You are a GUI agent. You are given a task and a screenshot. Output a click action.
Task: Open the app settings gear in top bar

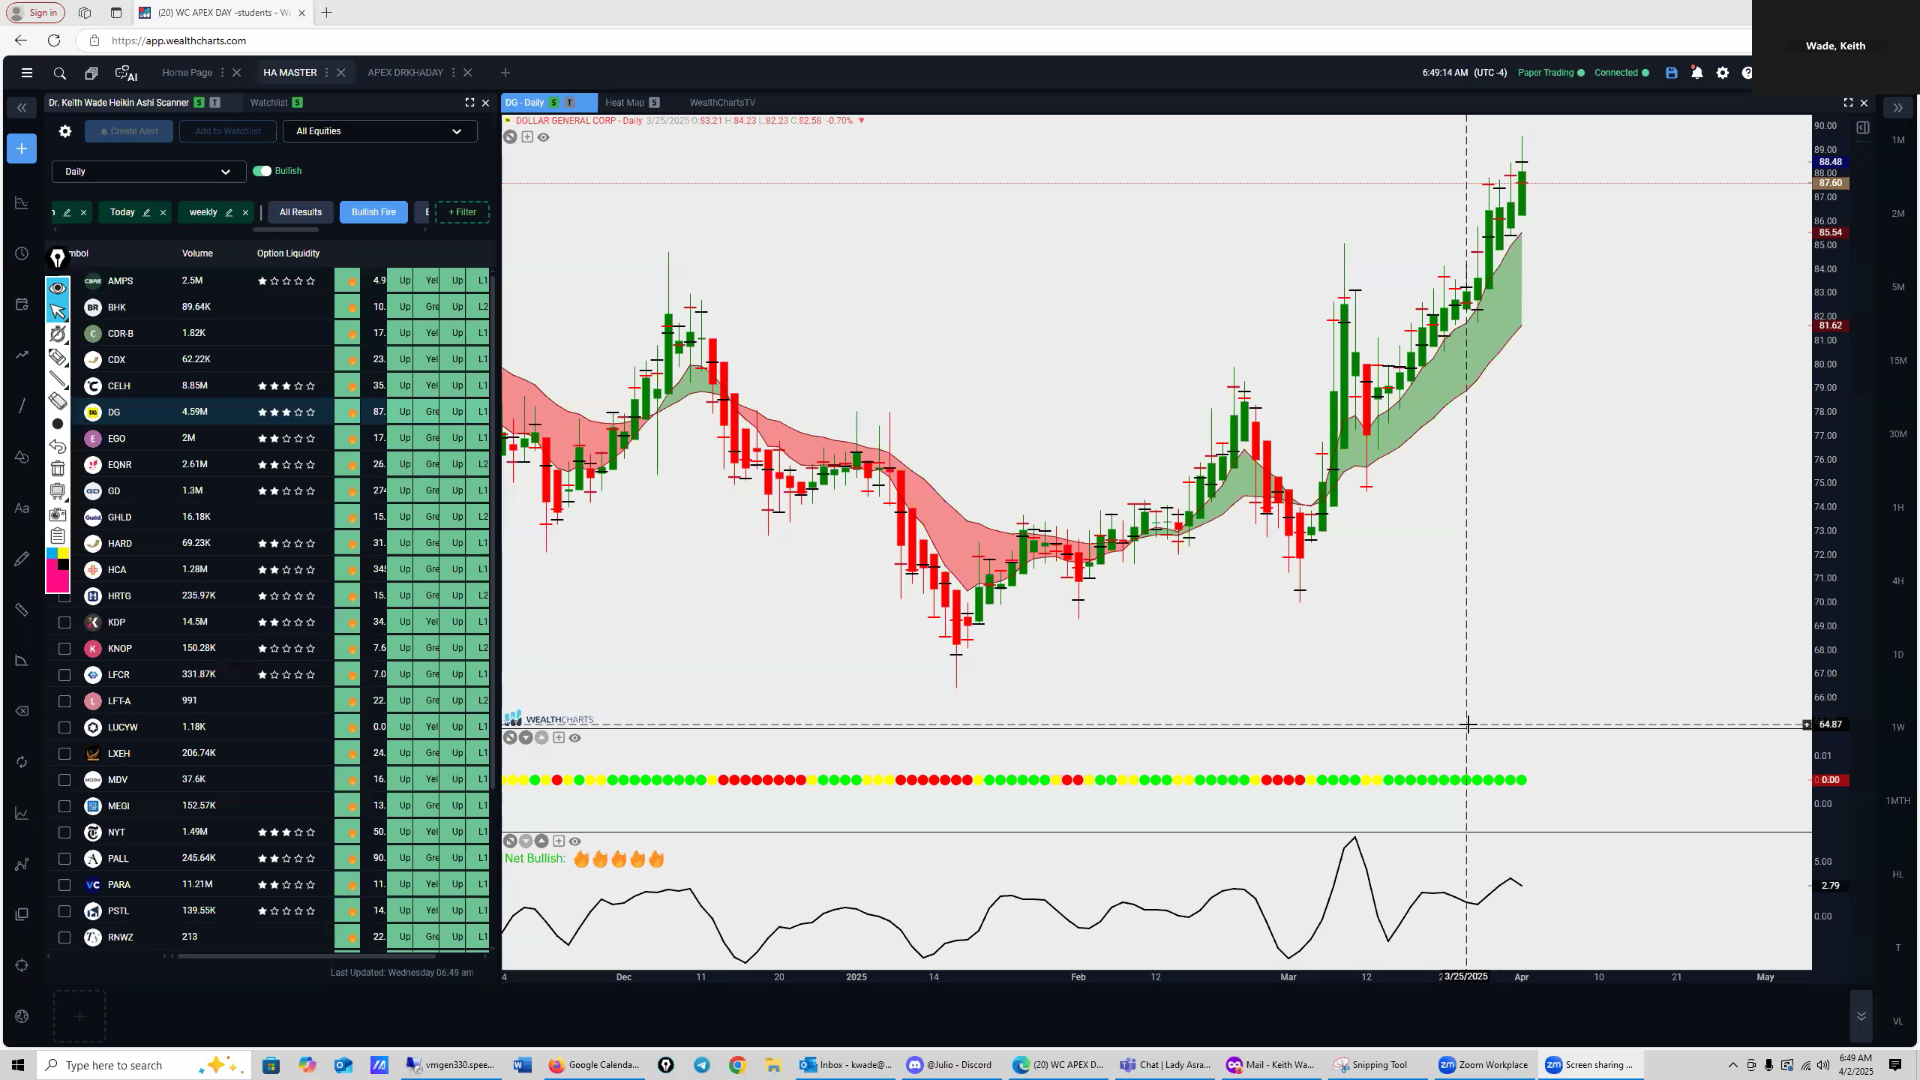pos(1722,73)
